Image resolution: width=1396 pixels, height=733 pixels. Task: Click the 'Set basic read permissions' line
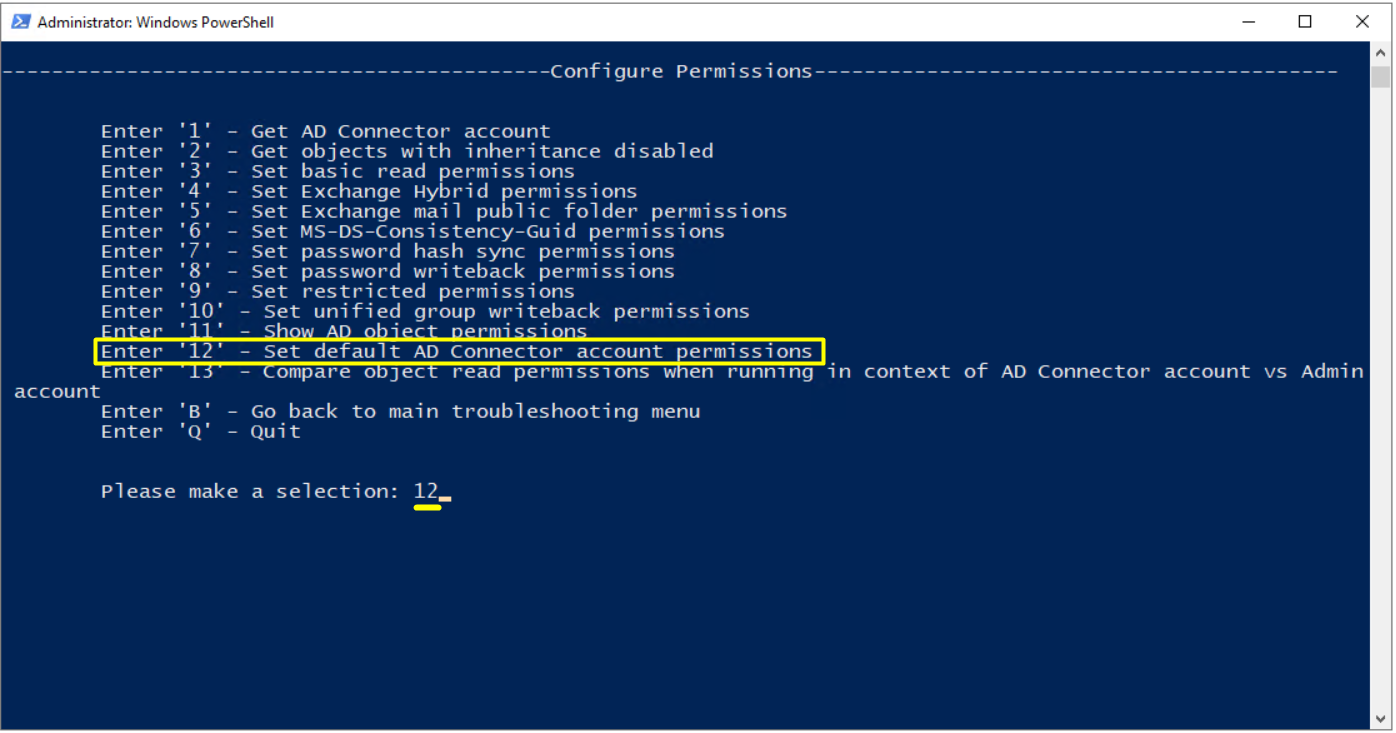[338, 171]
